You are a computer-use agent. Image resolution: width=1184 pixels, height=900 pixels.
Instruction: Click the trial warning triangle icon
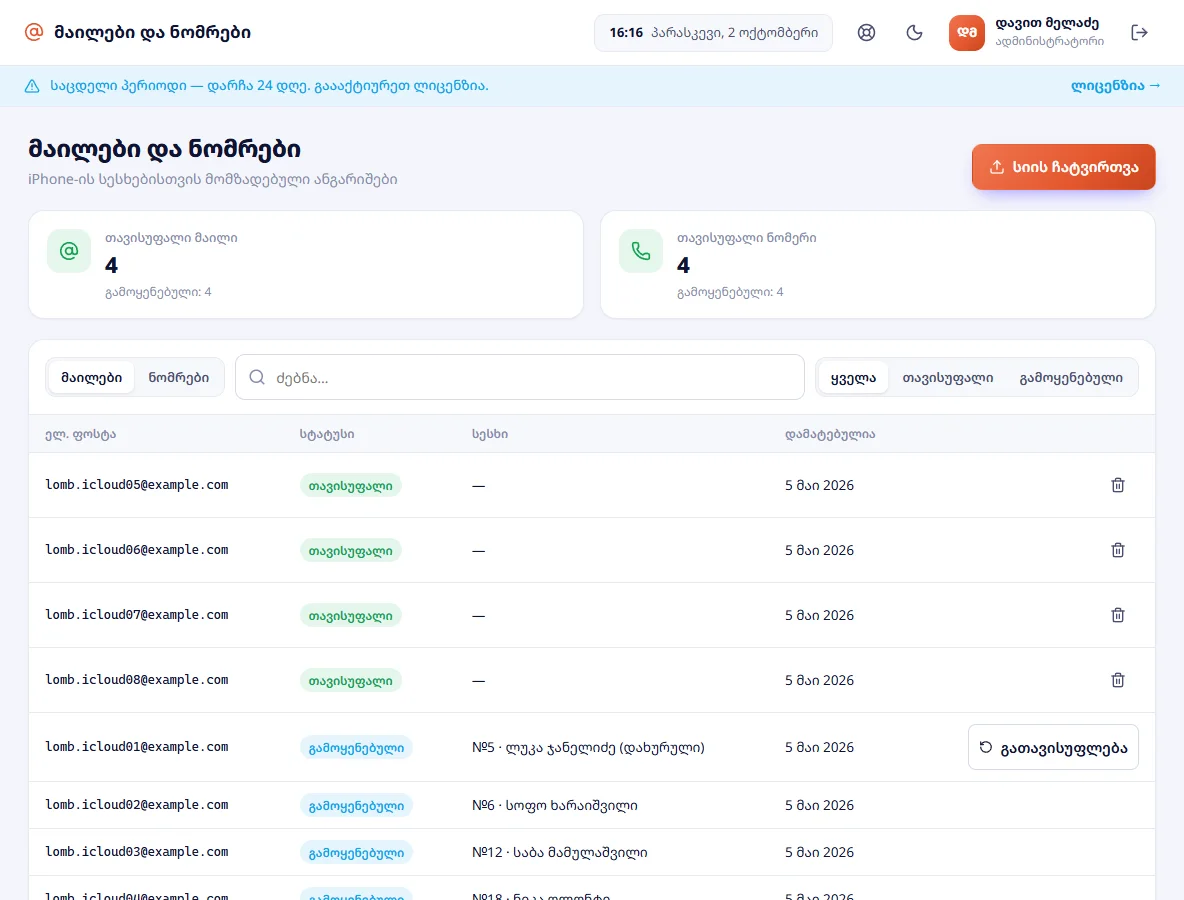click(32, 86)
